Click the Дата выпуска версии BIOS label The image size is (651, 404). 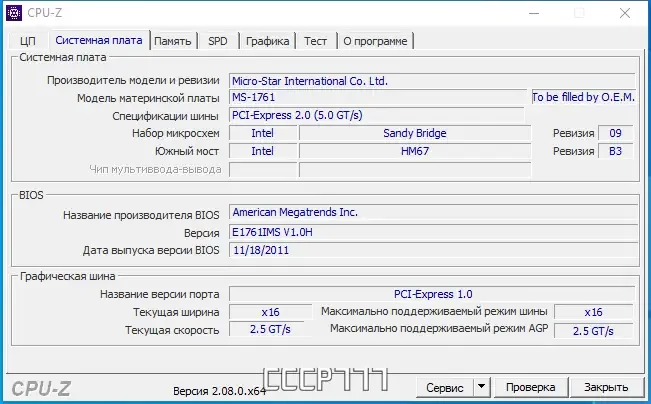pos(151,250)
